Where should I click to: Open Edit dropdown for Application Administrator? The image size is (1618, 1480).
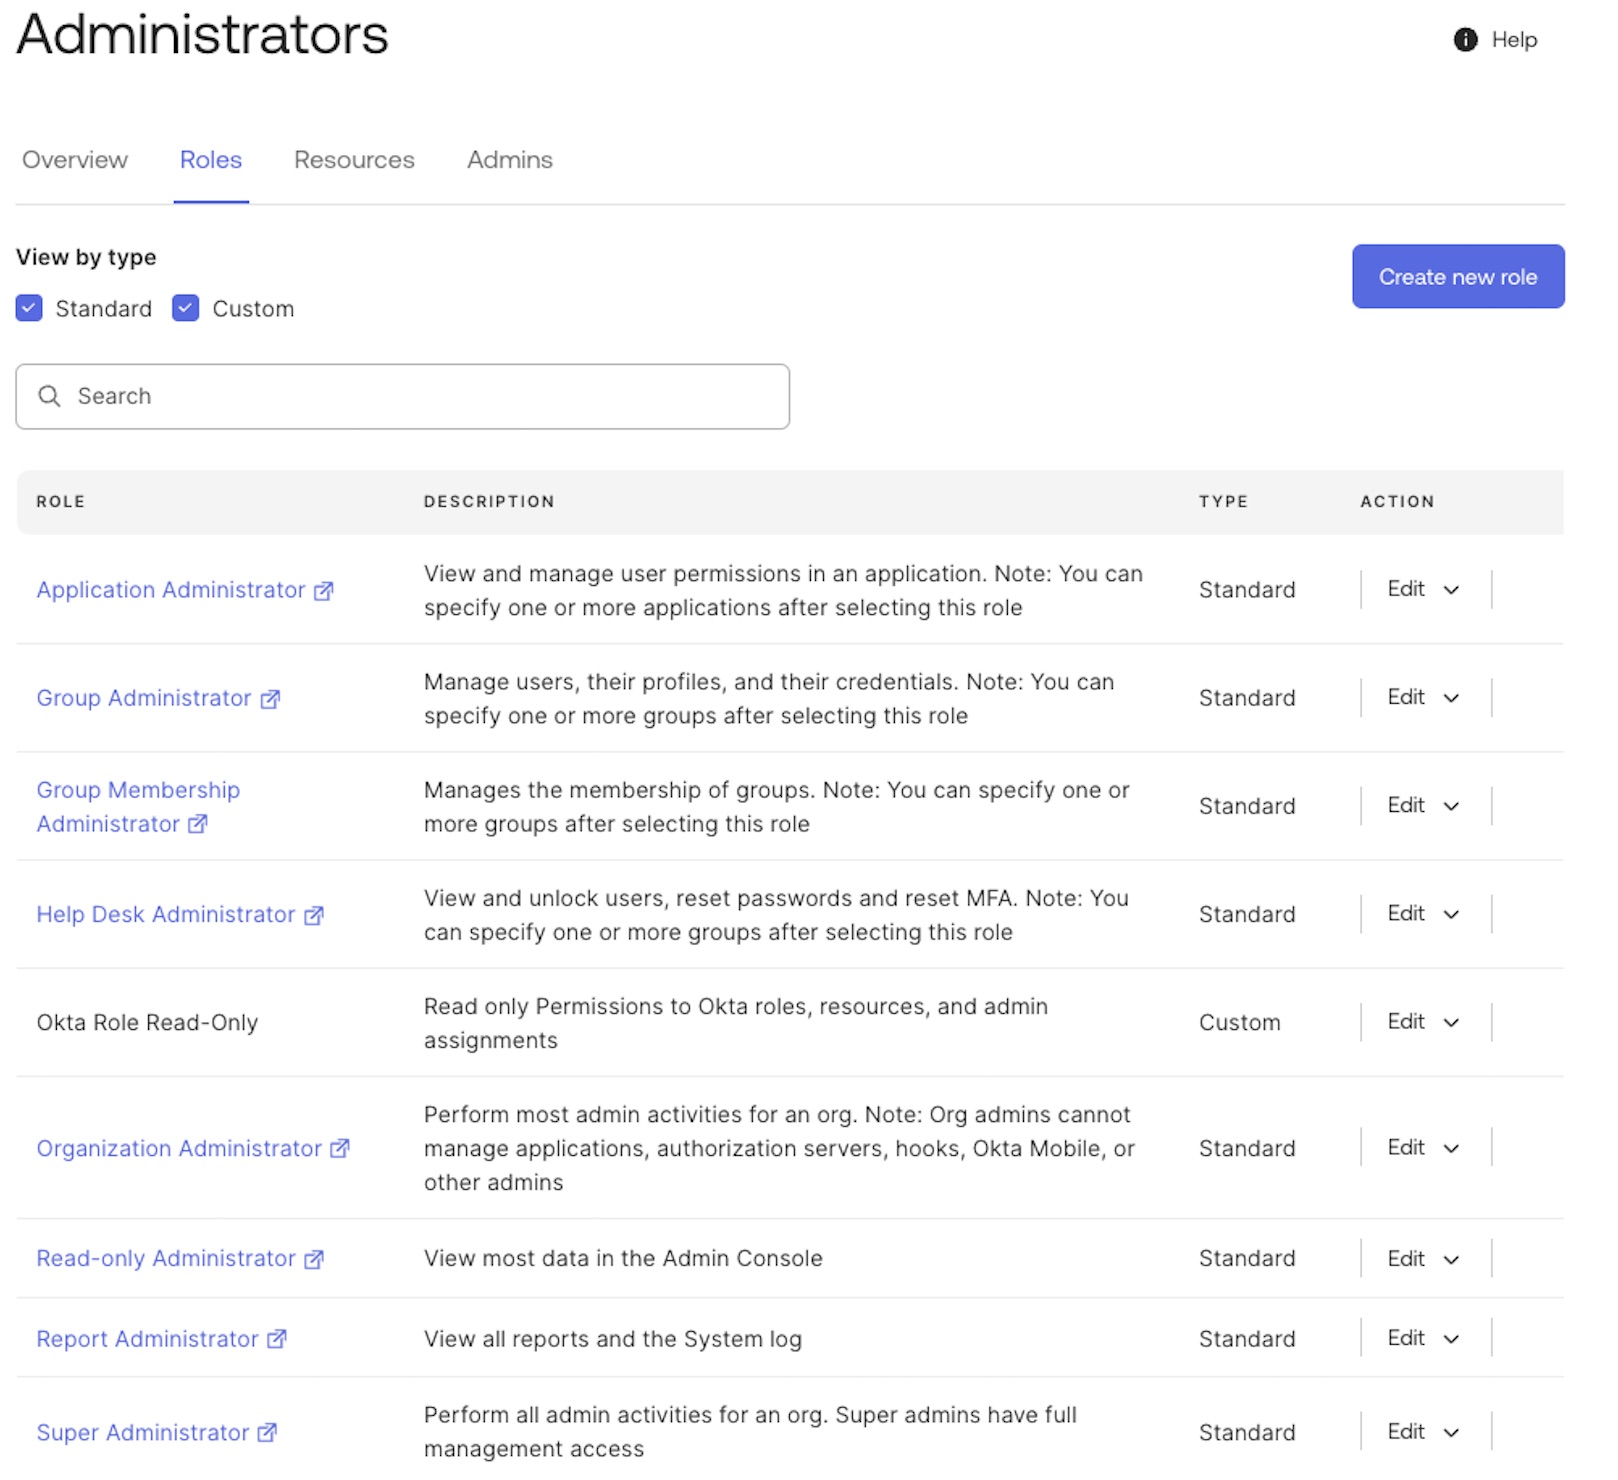pos(1424,590)
